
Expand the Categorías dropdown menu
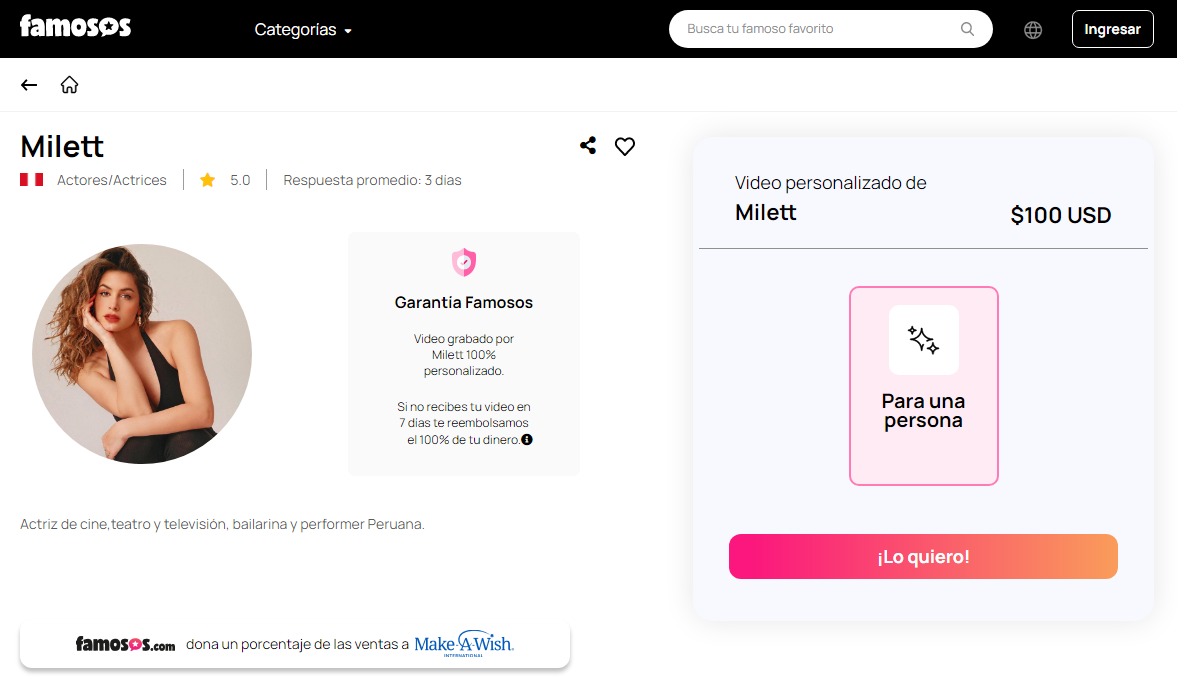303,29
